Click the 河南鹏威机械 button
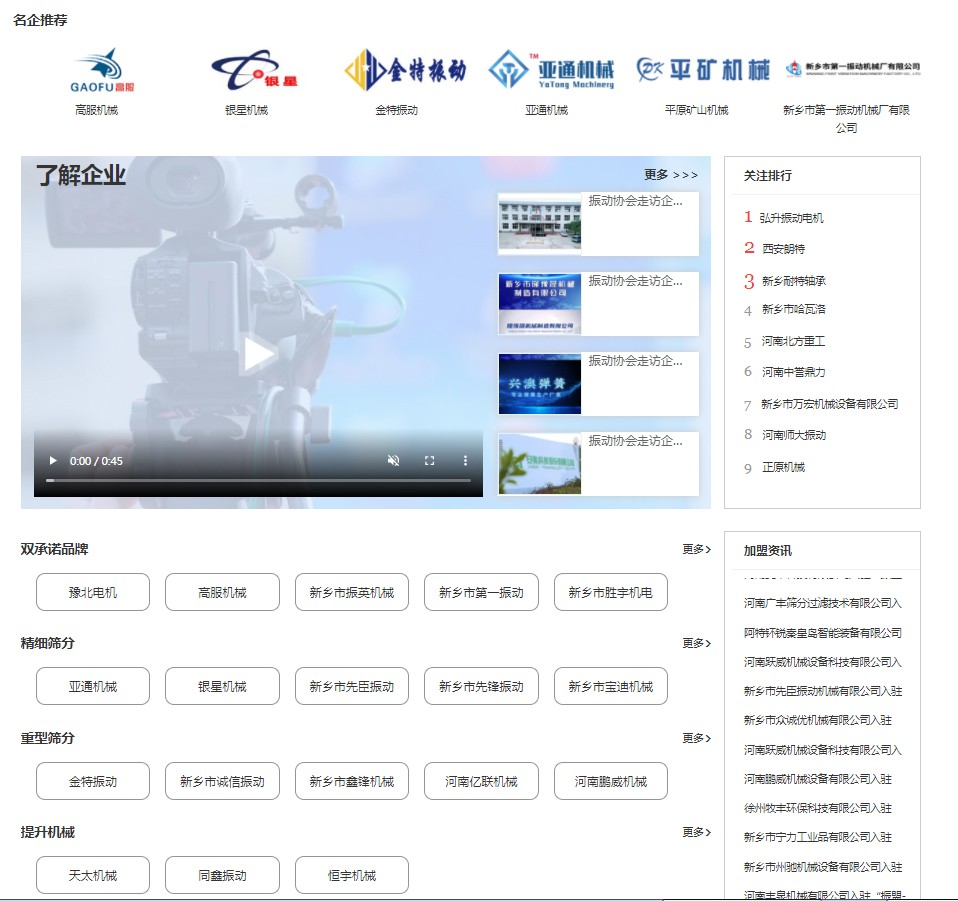The height and width of the screenshot is (901, 958). click(610, 781)
